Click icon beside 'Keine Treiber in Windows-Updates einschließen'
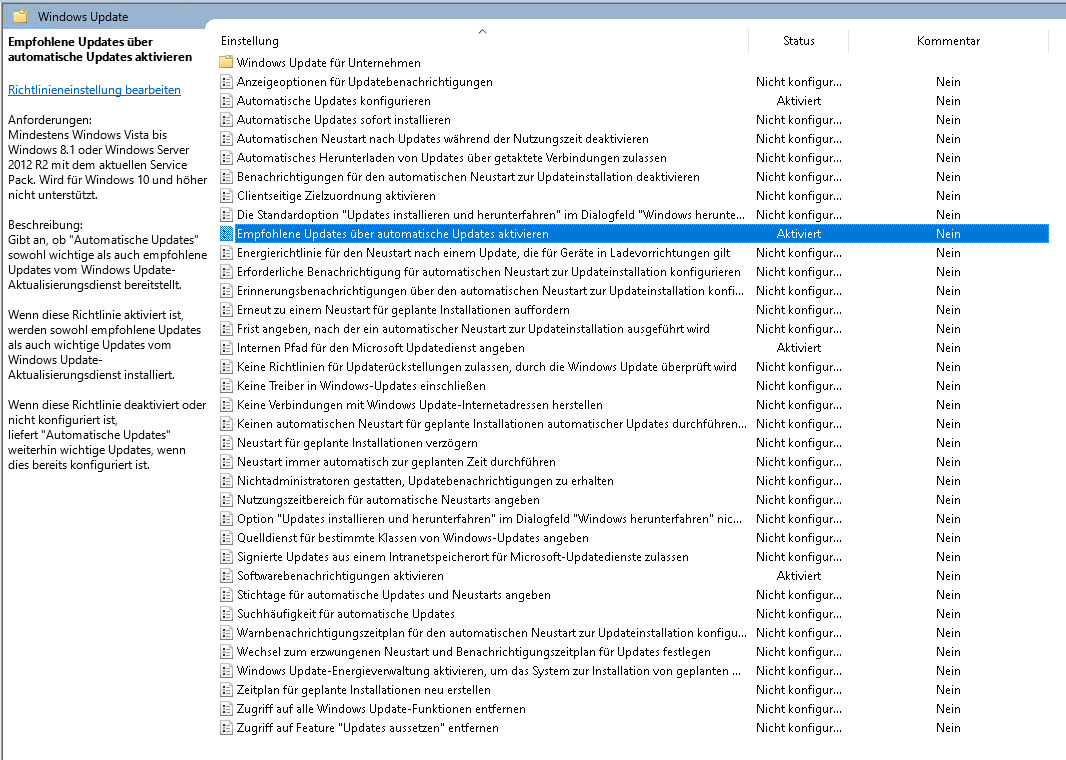1066x760 pixels. (x=226, y=386)
